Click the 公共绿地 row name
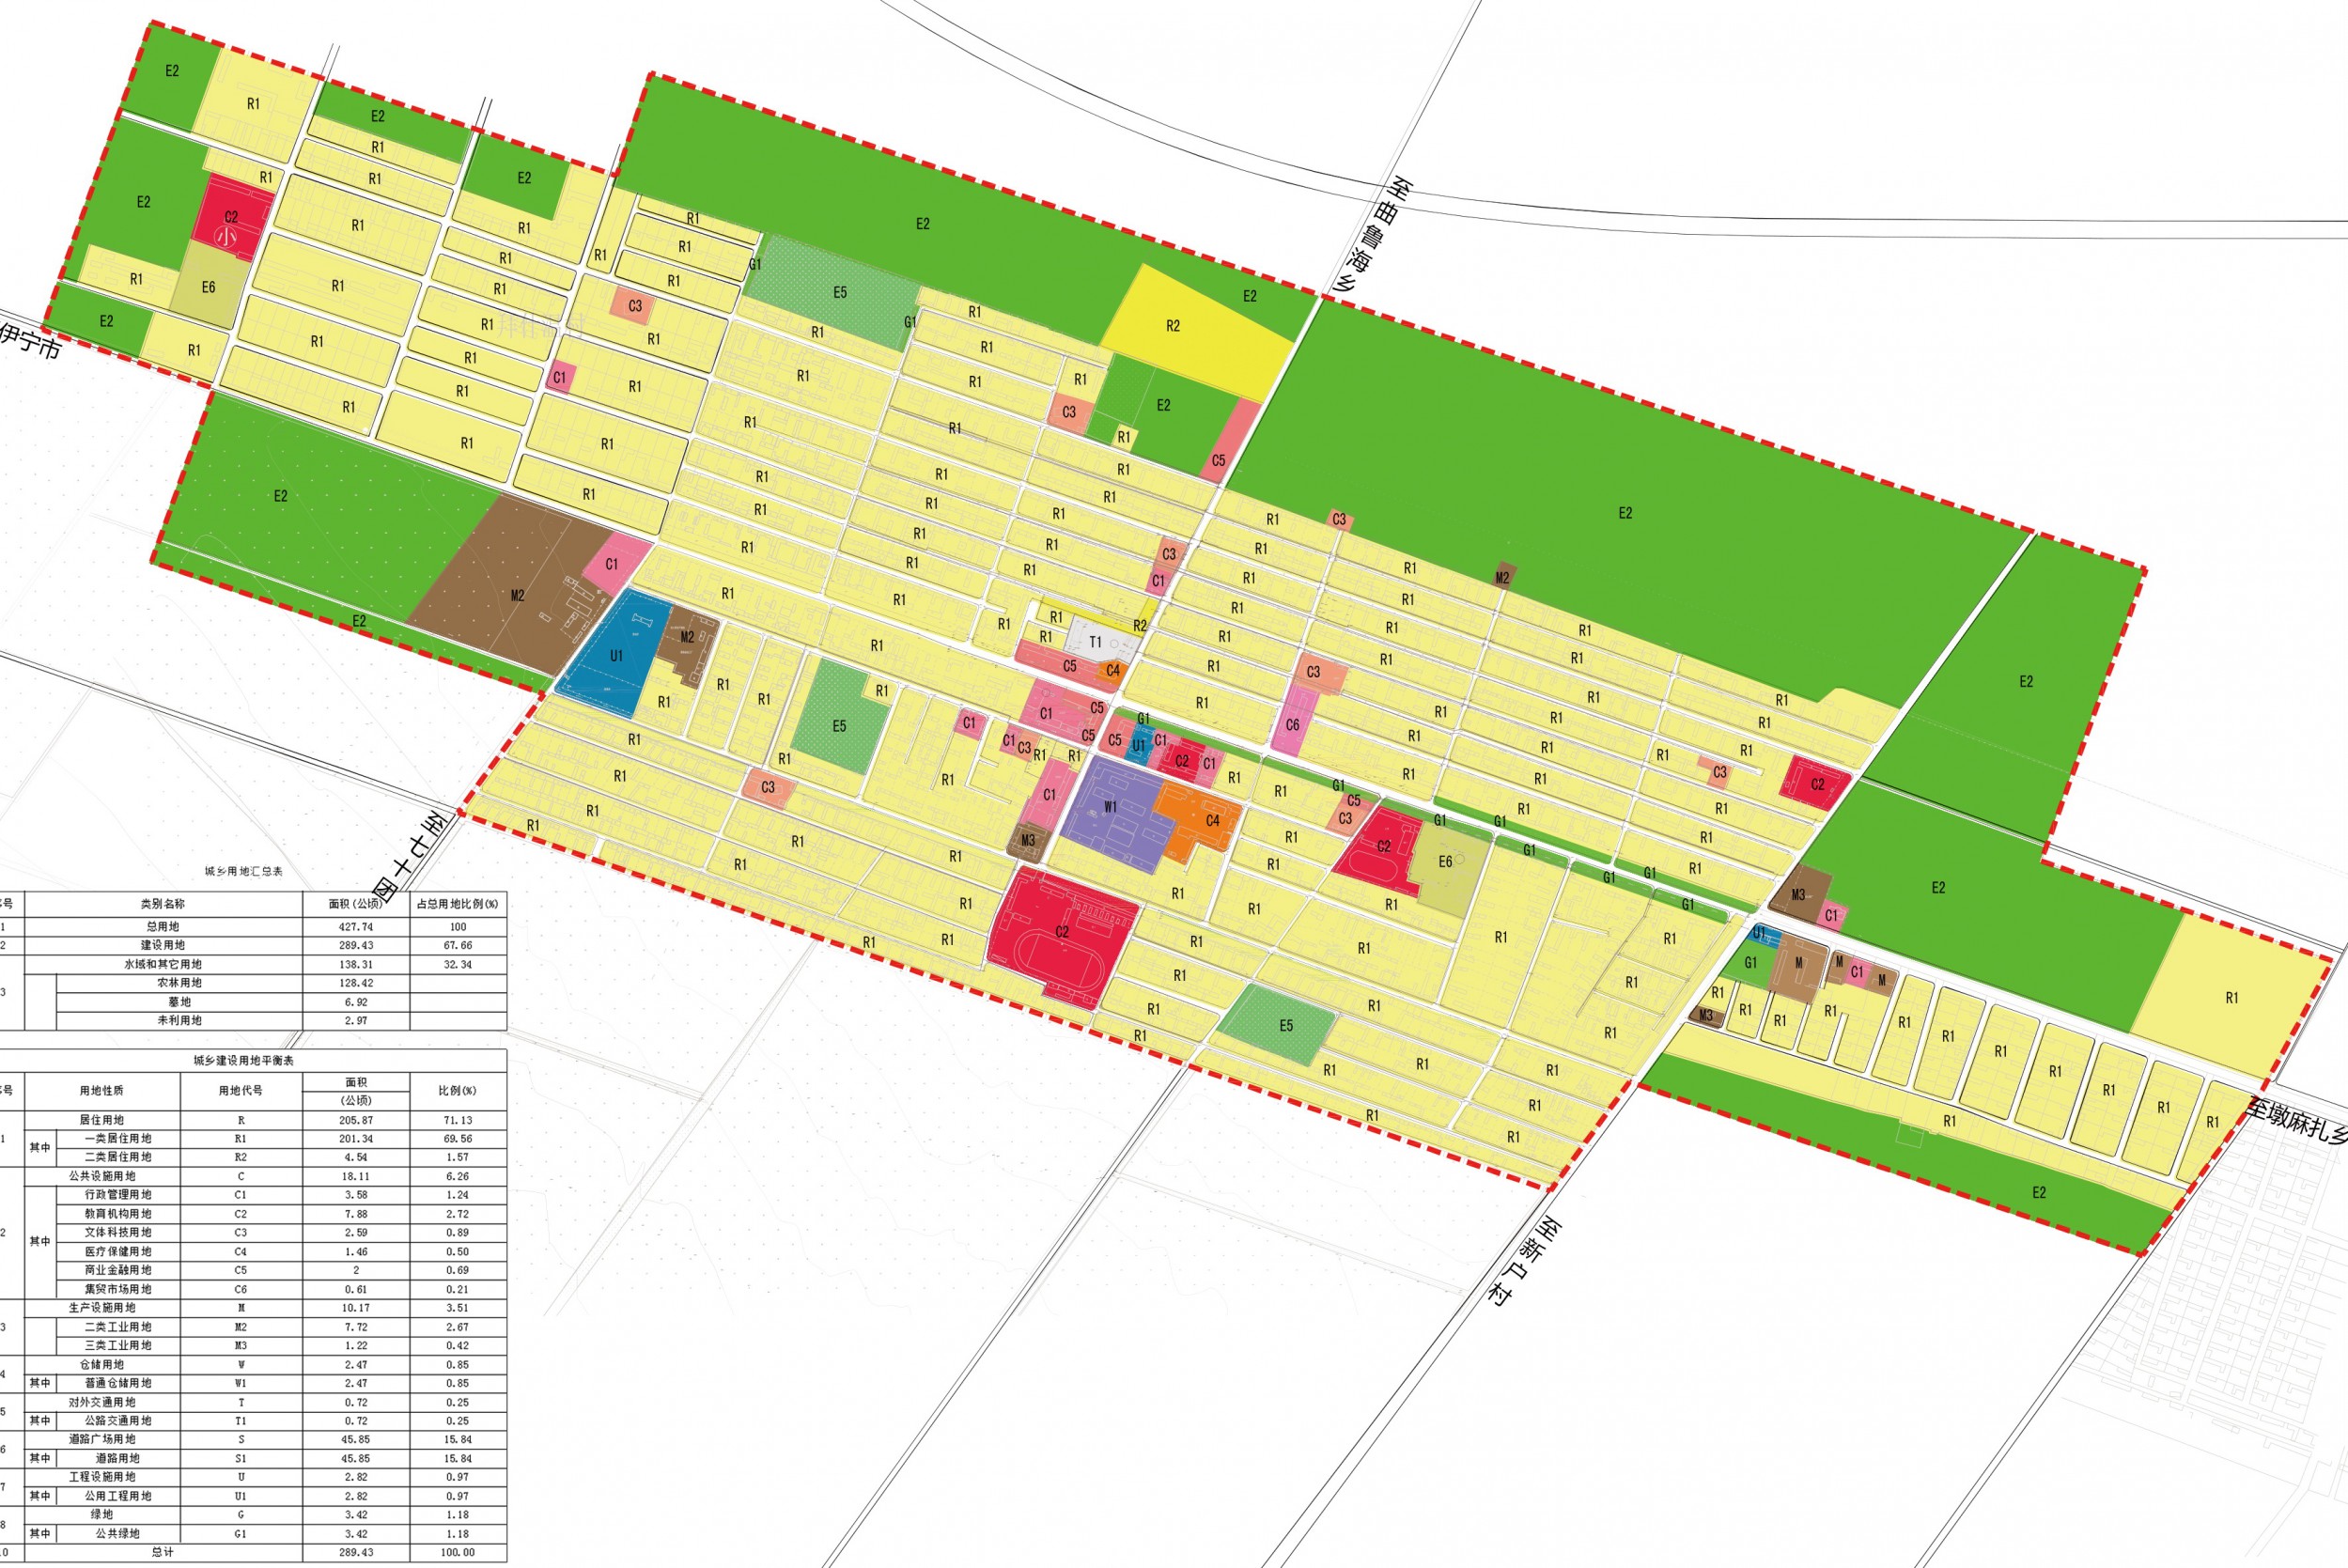 (118, 1533)
